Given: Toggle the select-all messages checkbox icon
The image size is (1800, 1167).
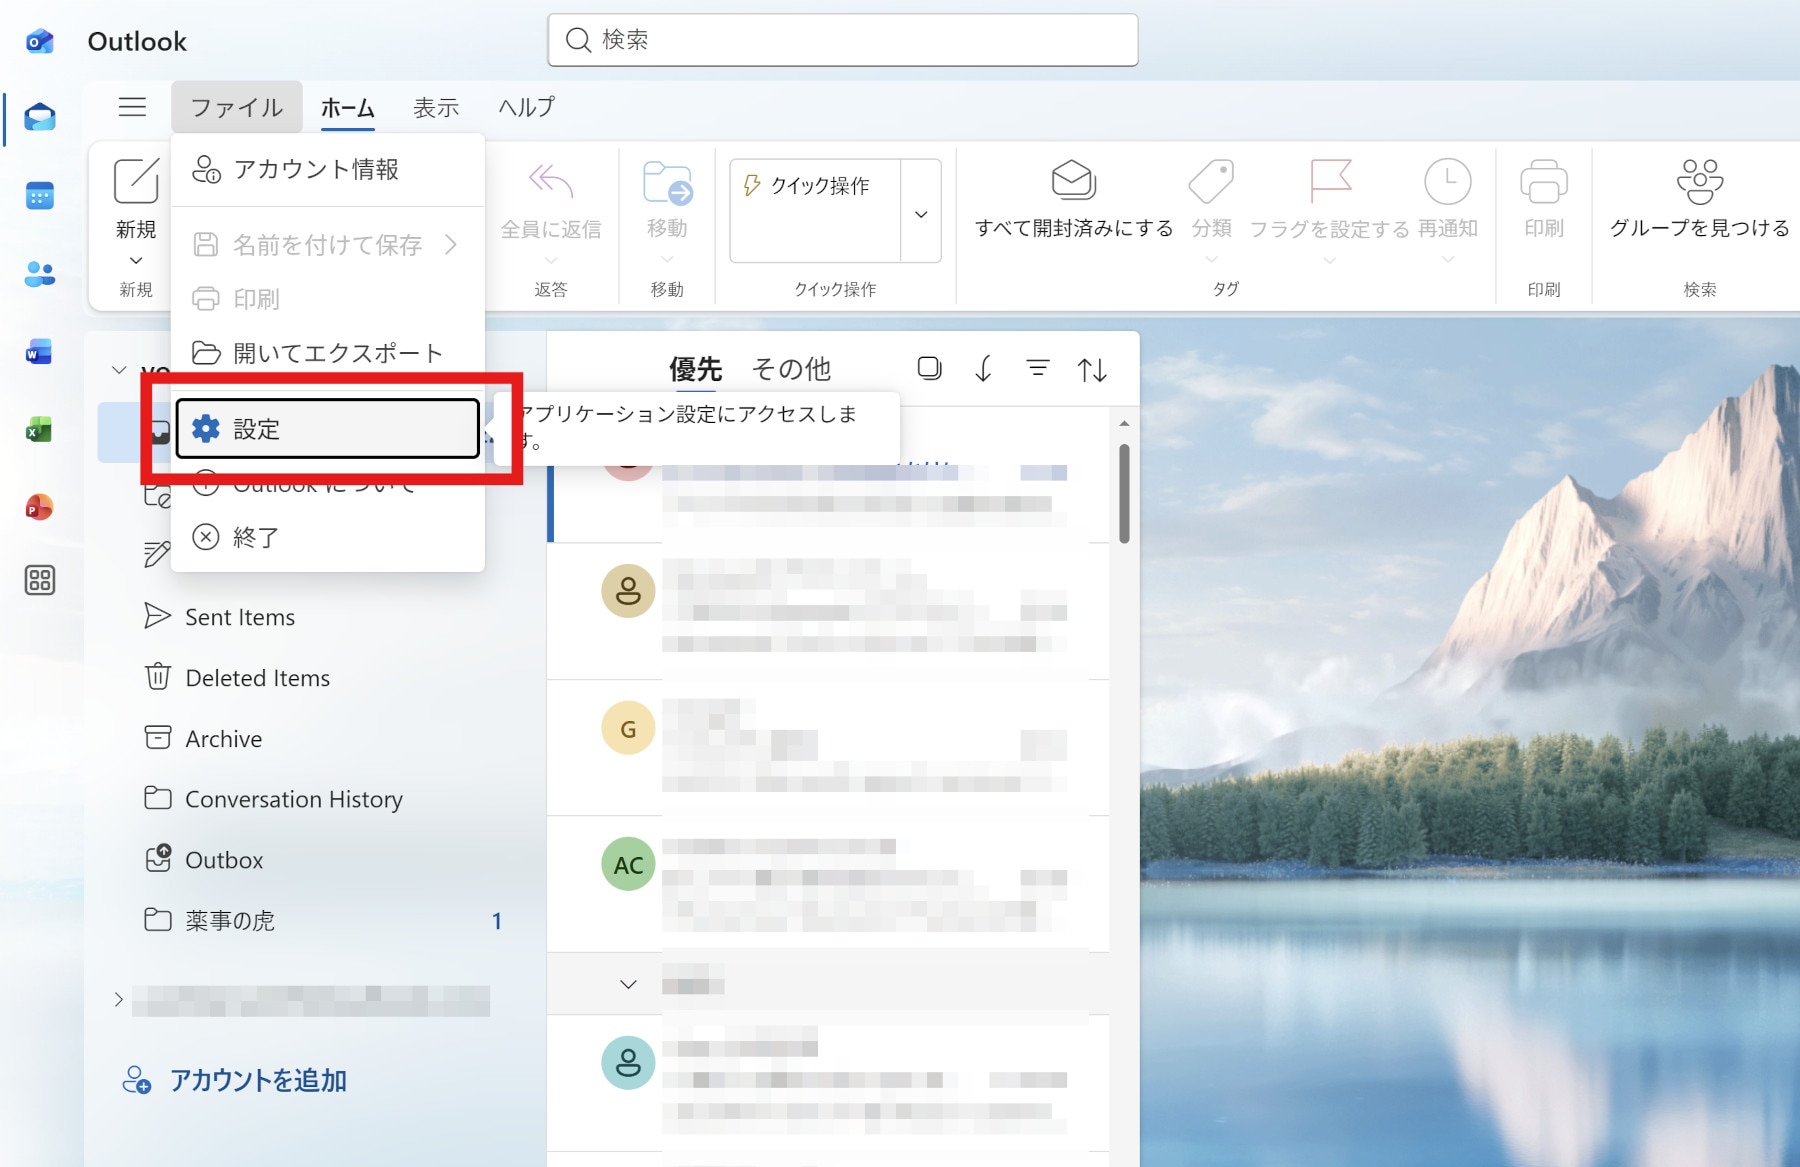Looking at the screenshot, I should (929, 369).
